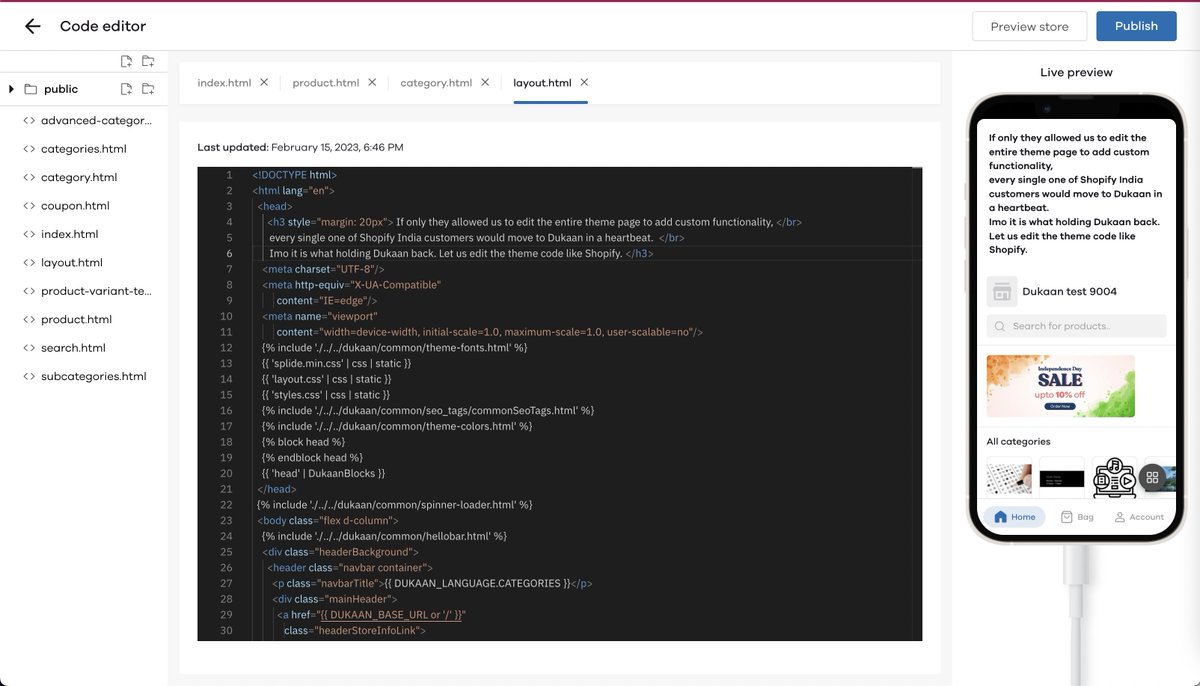Open product.html in file tree
The height and width of the screenshot is (686, 1200).
click(x=76, y=320)
